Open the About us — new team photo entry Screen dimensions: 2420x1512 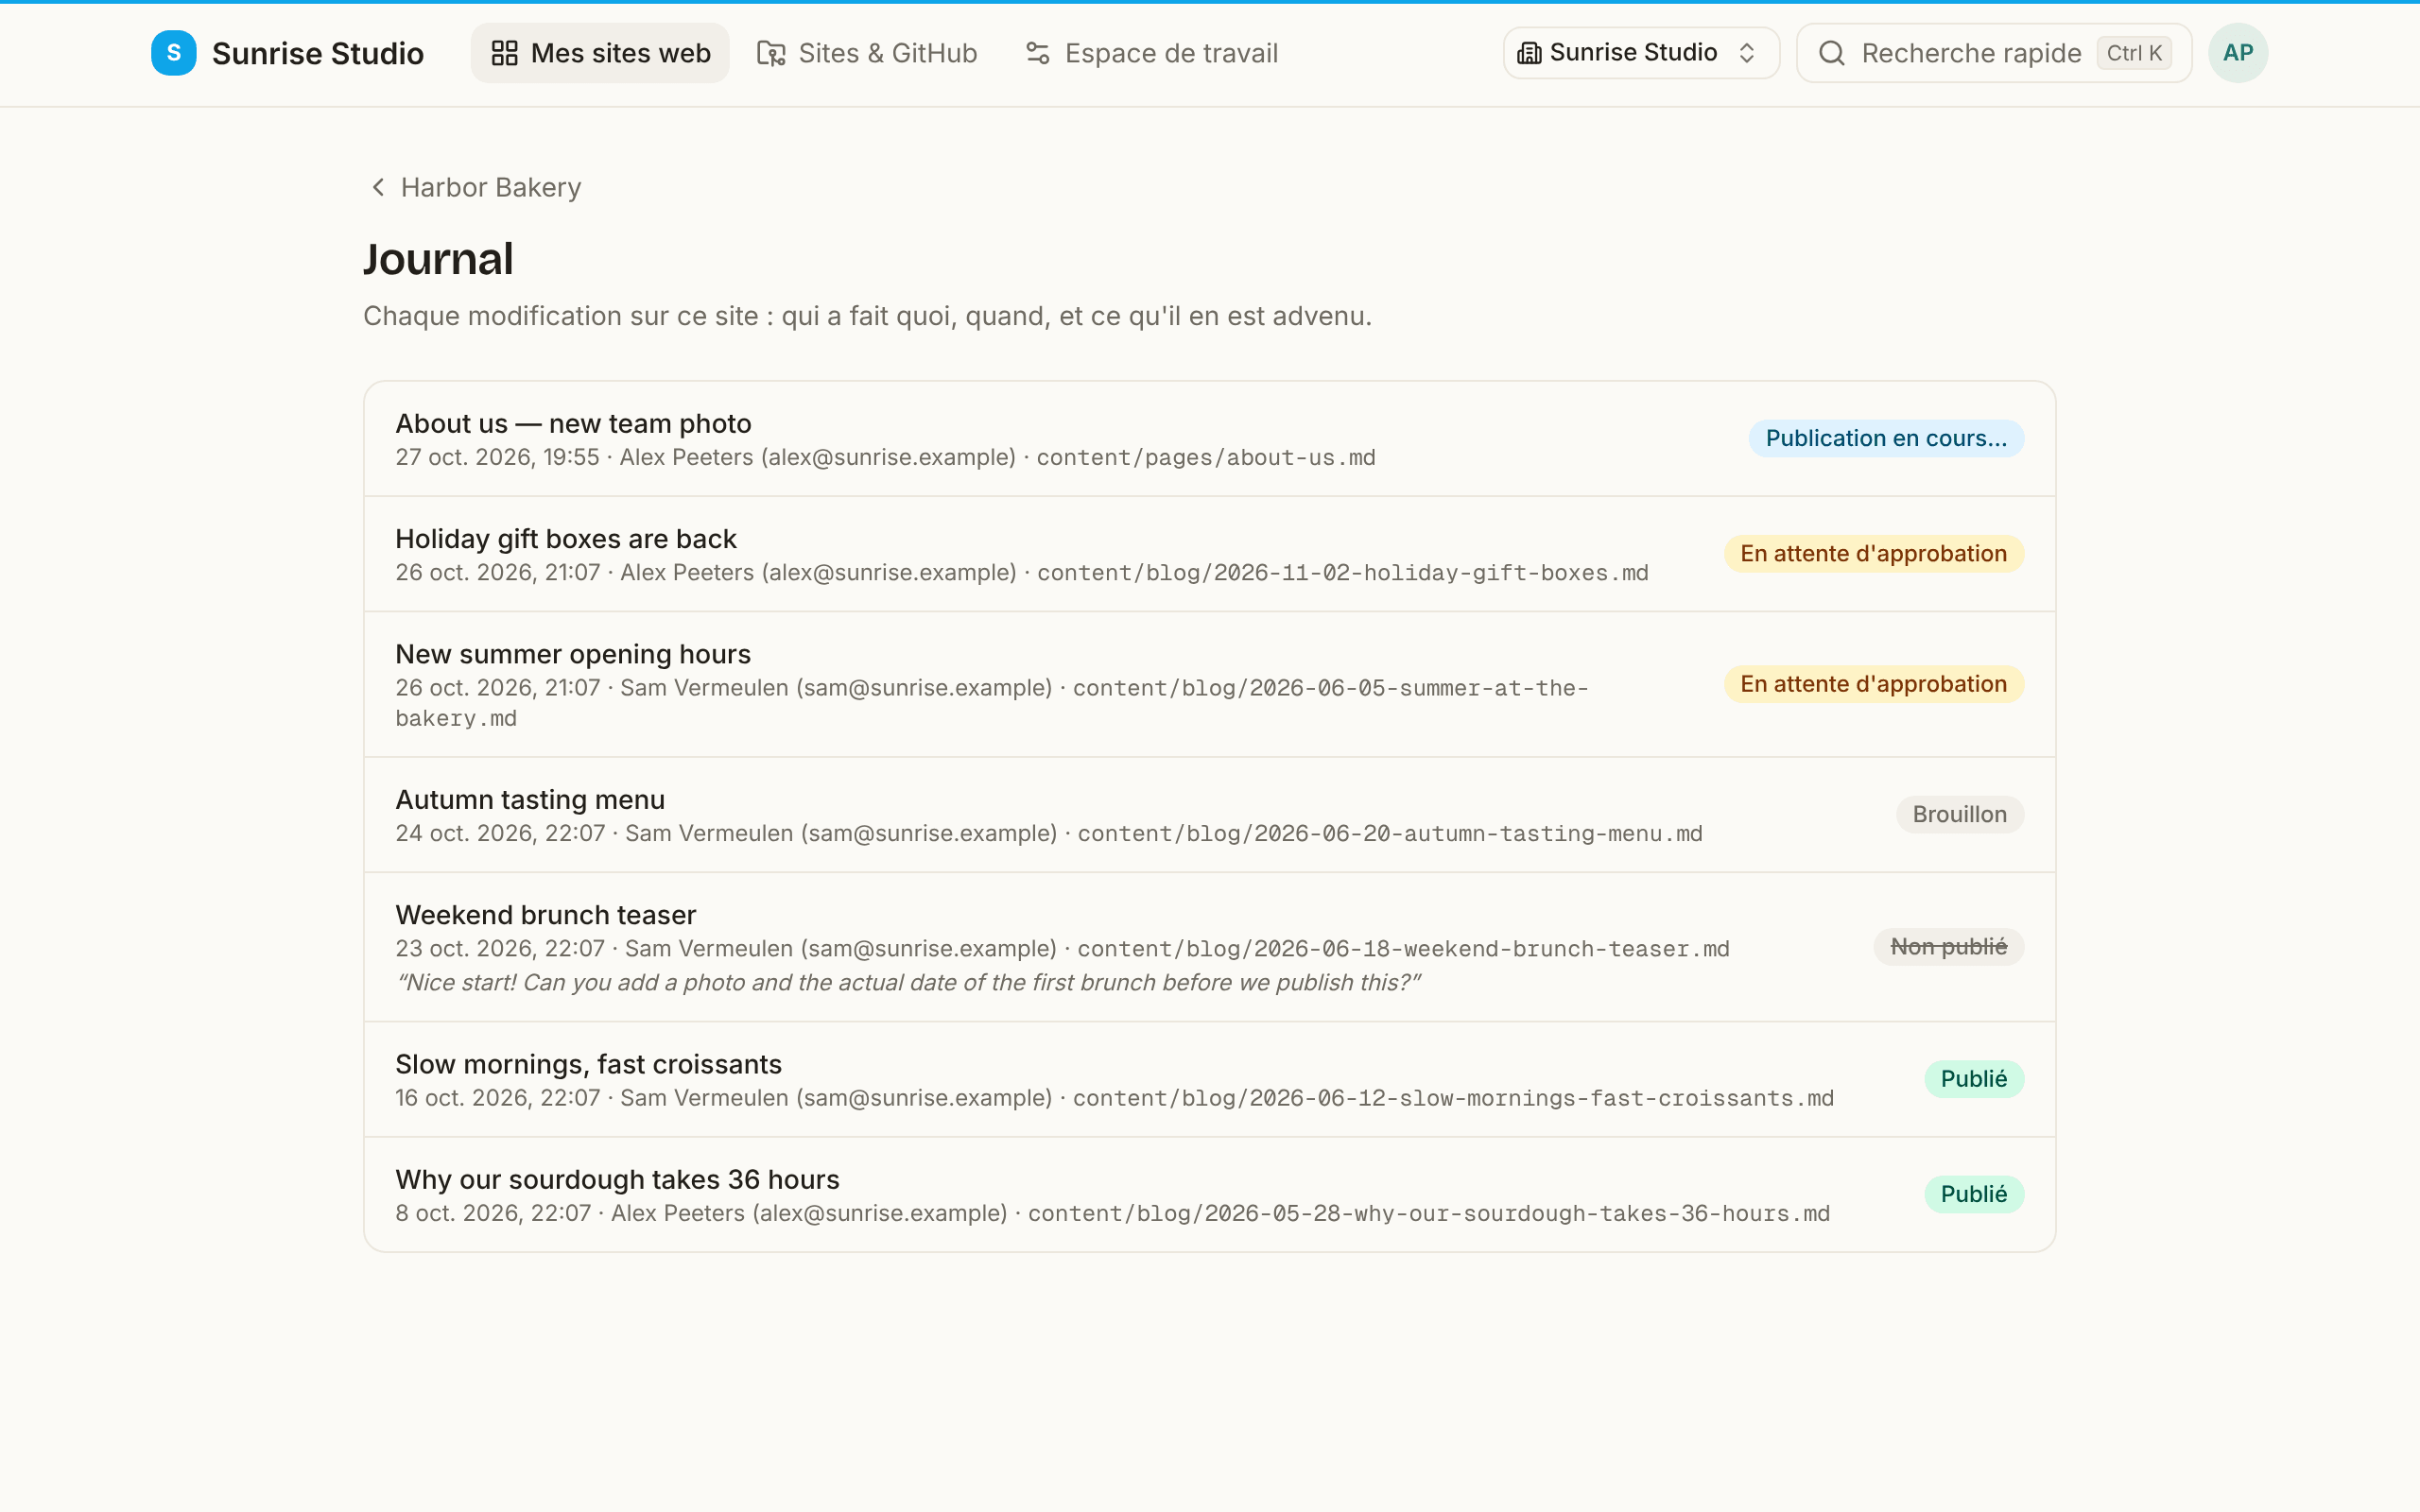1209,439
